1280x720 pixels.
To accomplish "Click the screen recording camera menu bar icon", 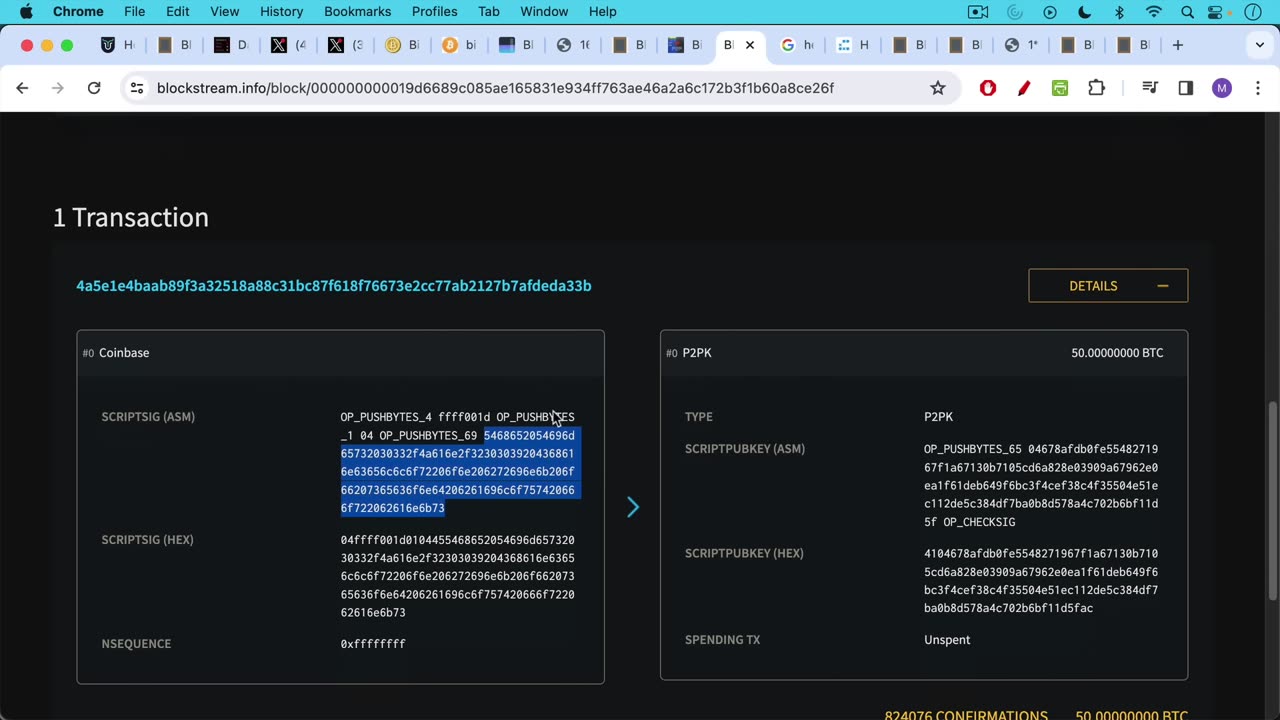I will [x=978, y=11].
